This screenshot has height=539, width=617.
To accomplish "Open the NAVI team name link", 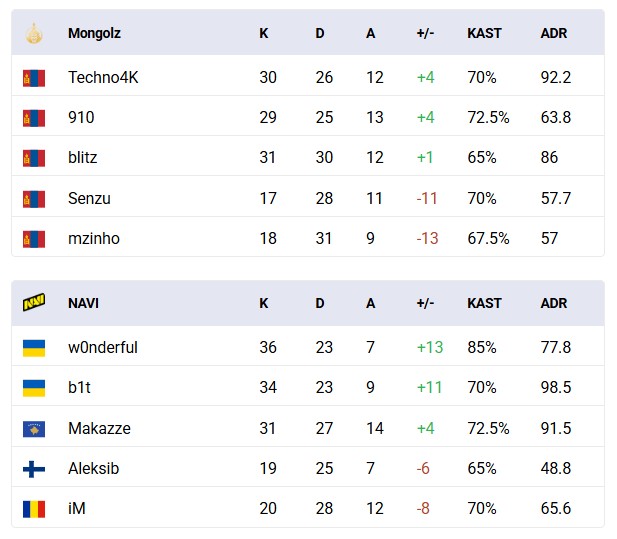I will 83,303.
